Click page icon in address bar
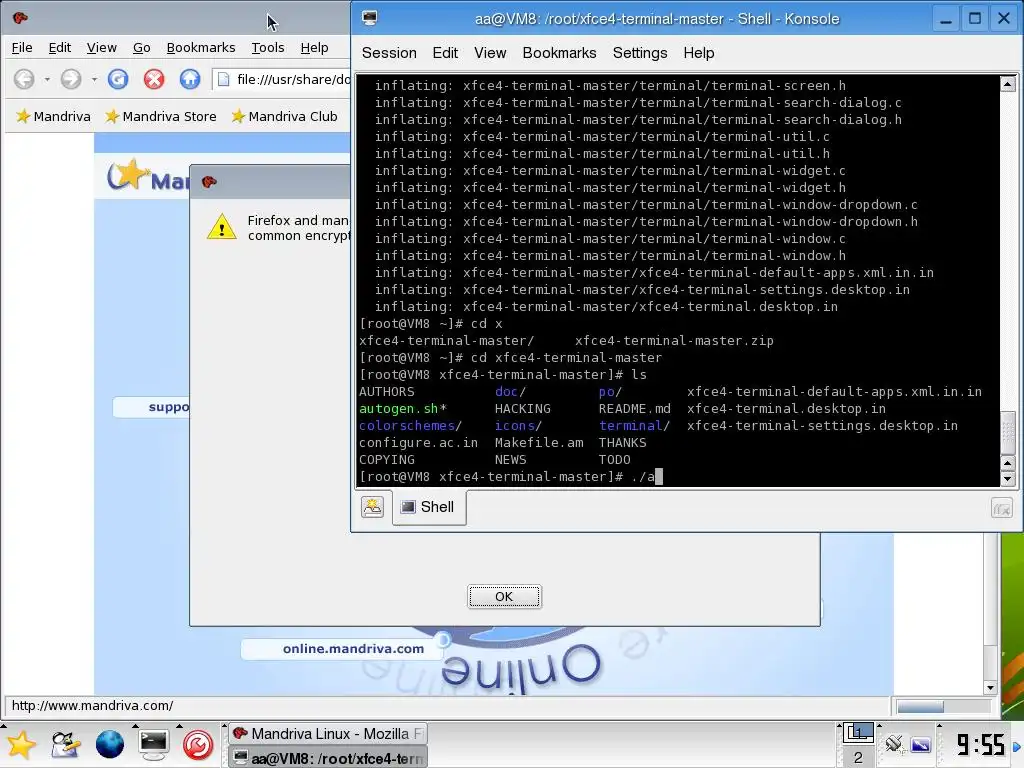 pyautogui.click(x=223, y=80)
